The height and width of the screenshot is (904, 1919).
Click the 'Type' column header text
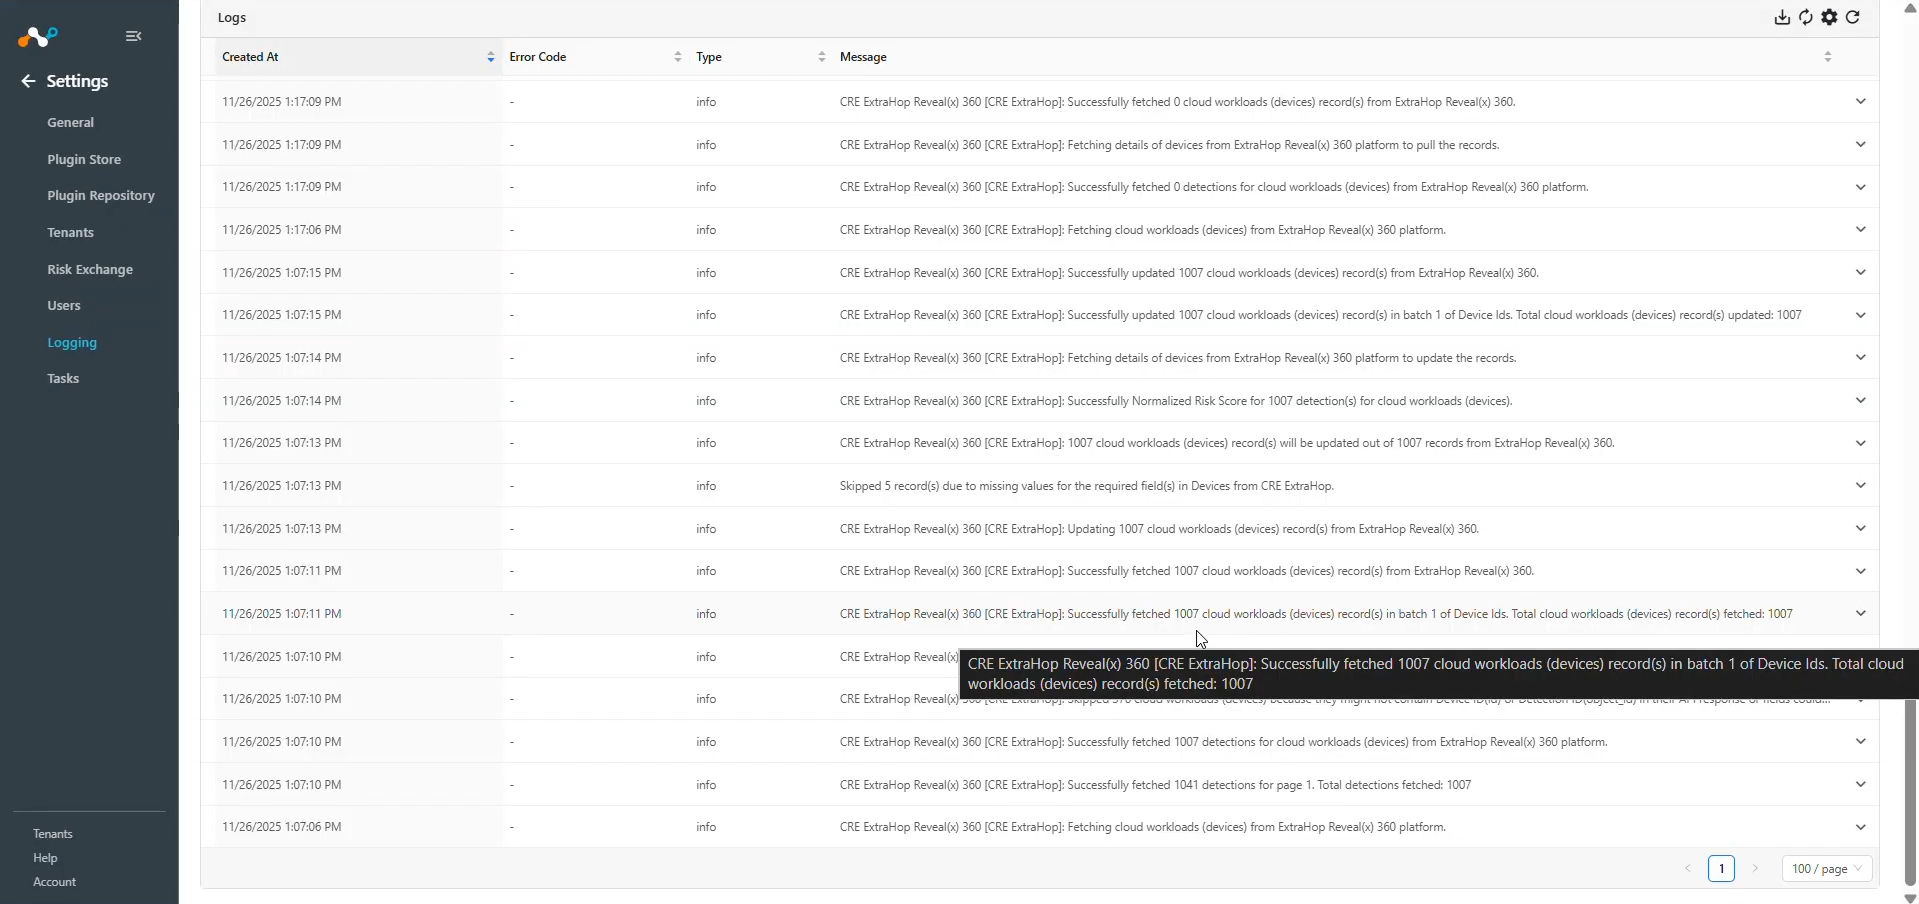pyautogui.click(x=709, y=57)
